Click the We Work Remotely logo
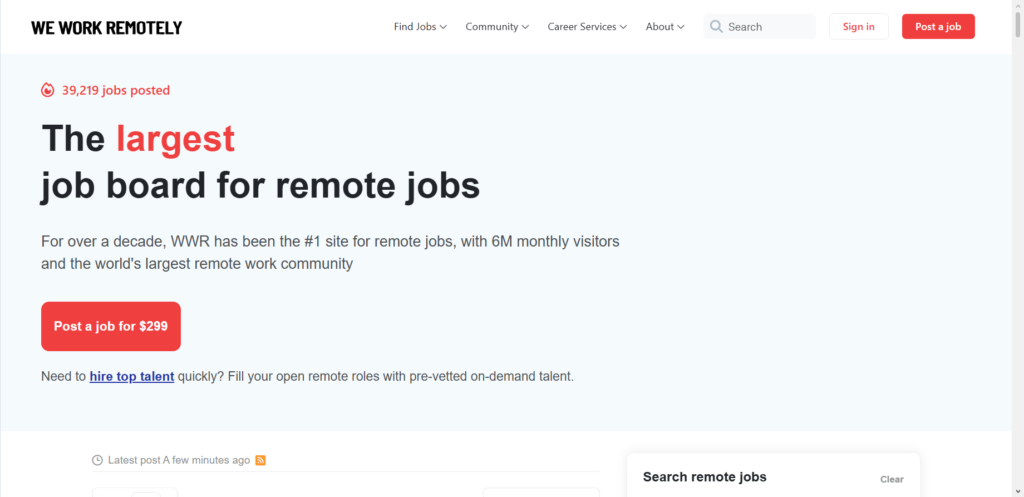1024x497 pixels. pyautogui.click(x=106, y=27)
